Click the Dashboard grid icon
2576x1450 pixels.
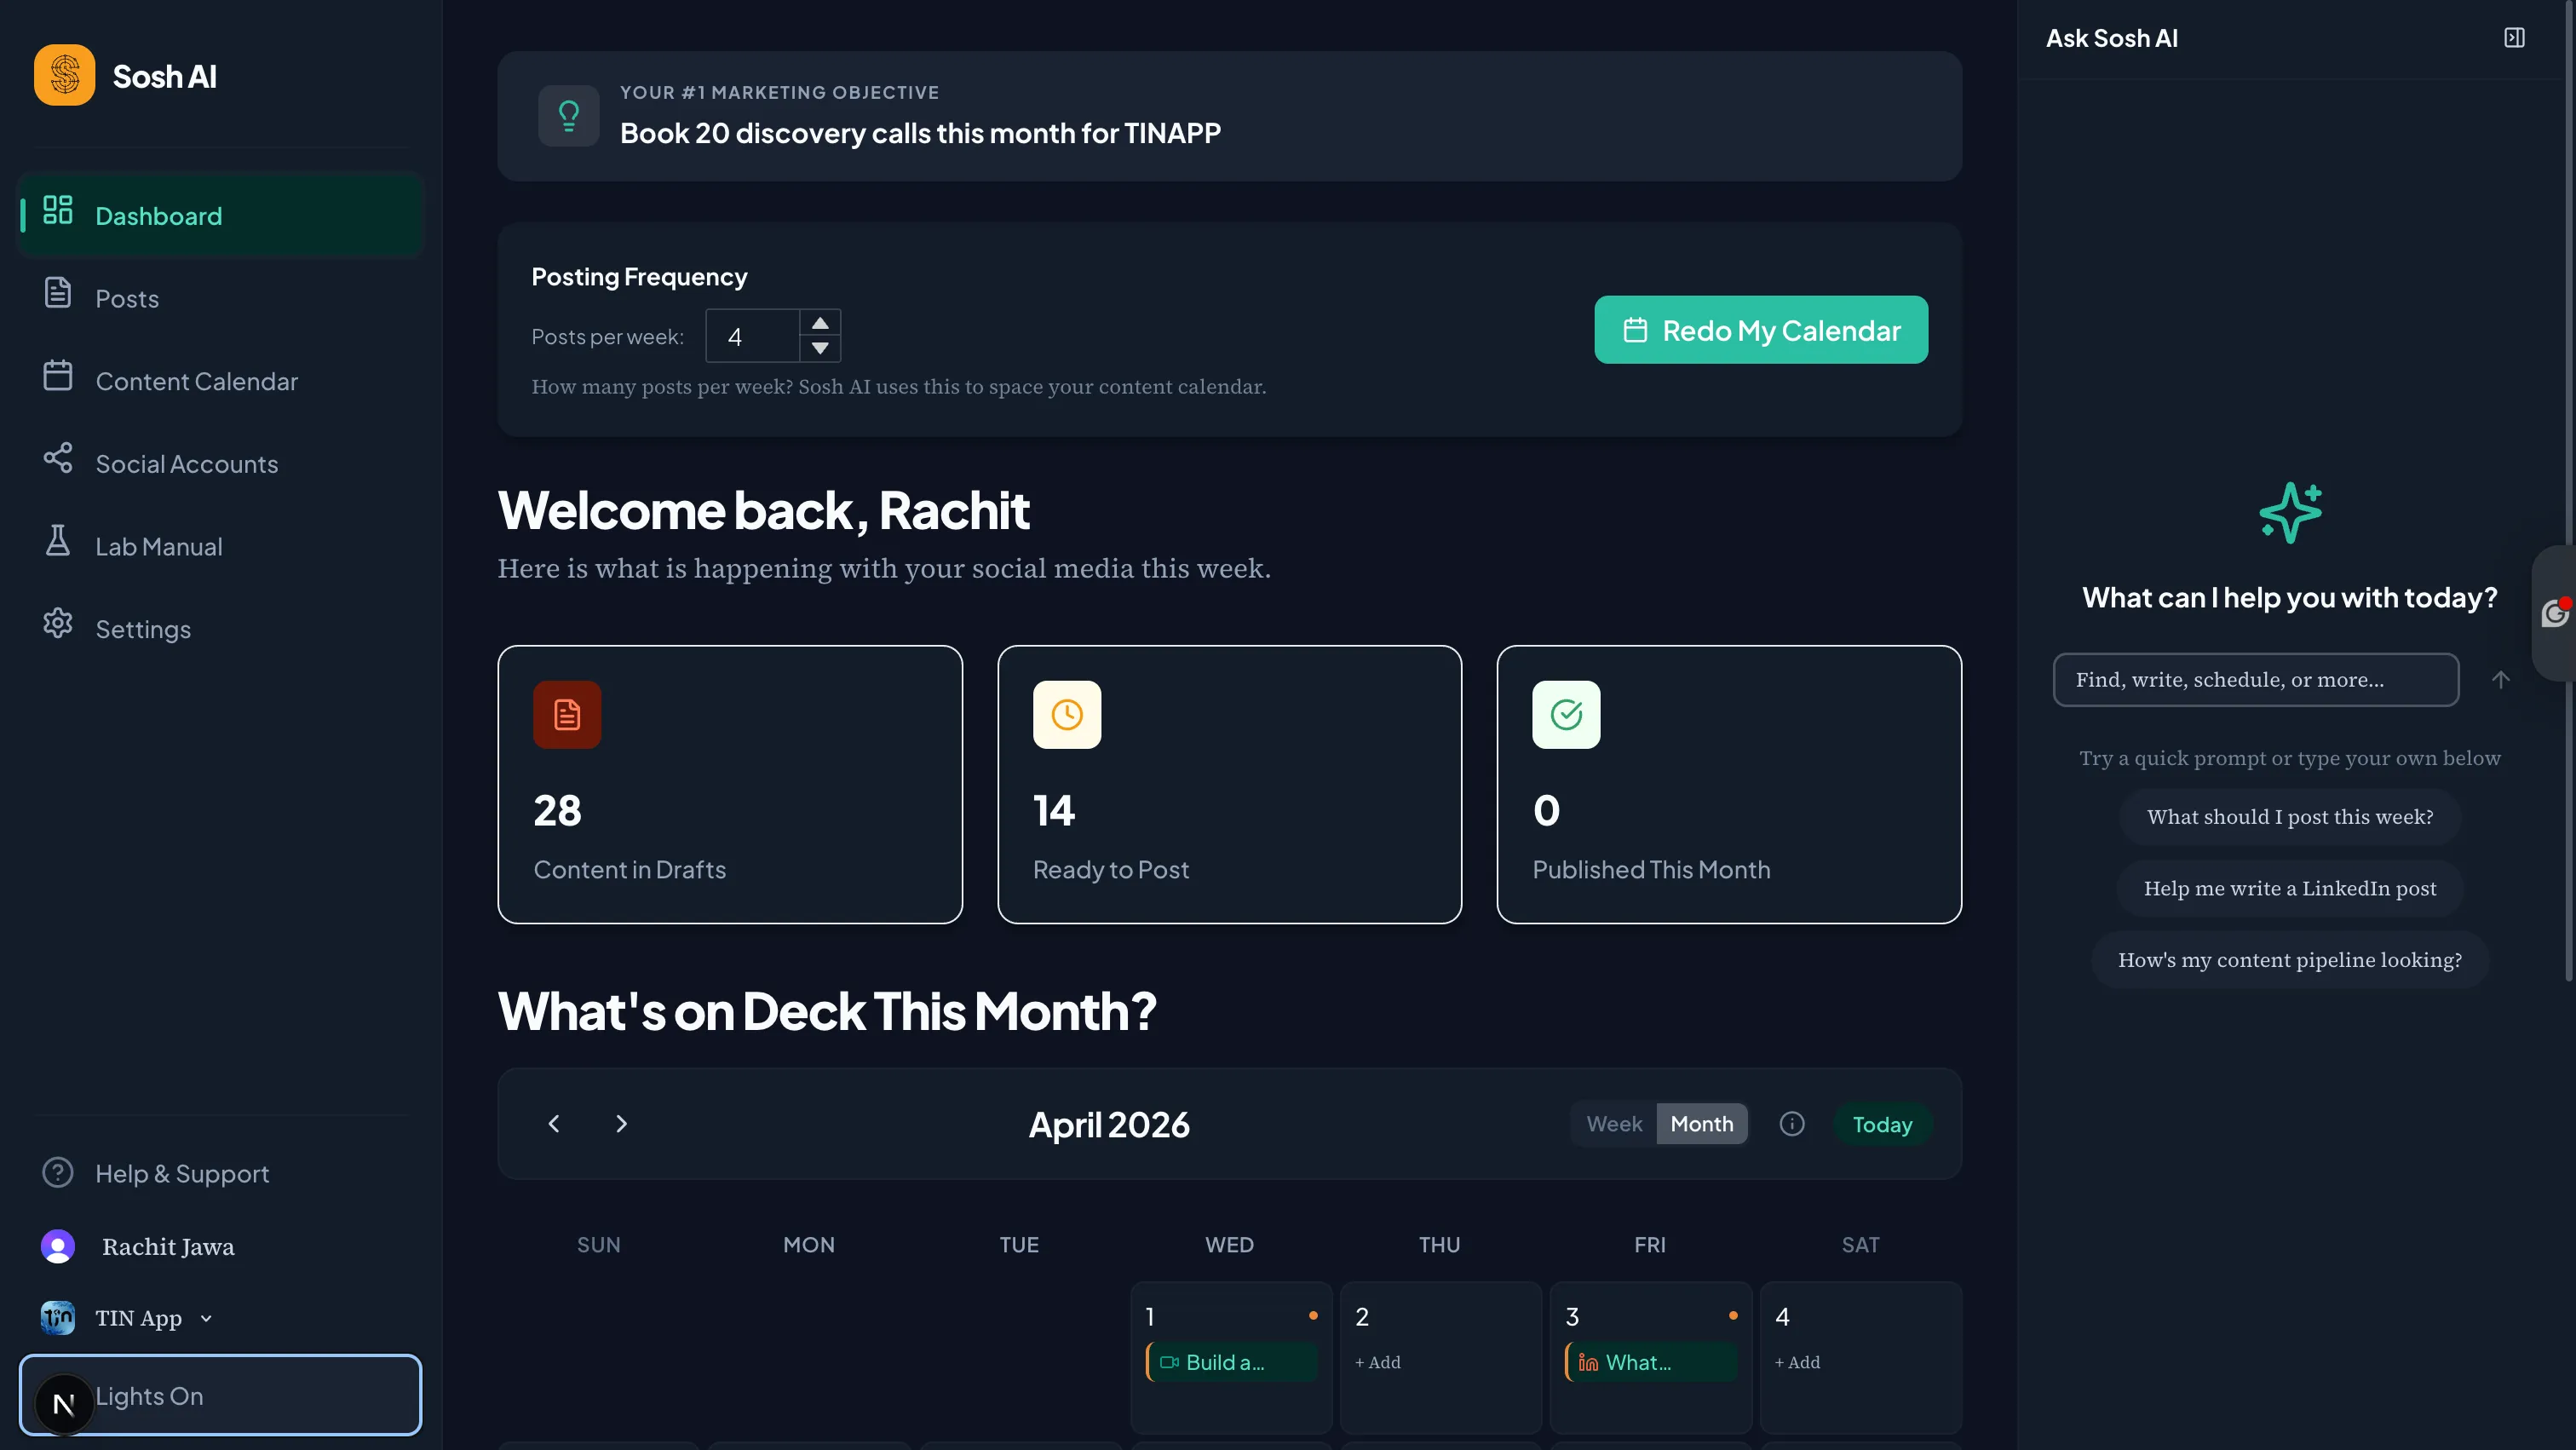pos(58,210)
